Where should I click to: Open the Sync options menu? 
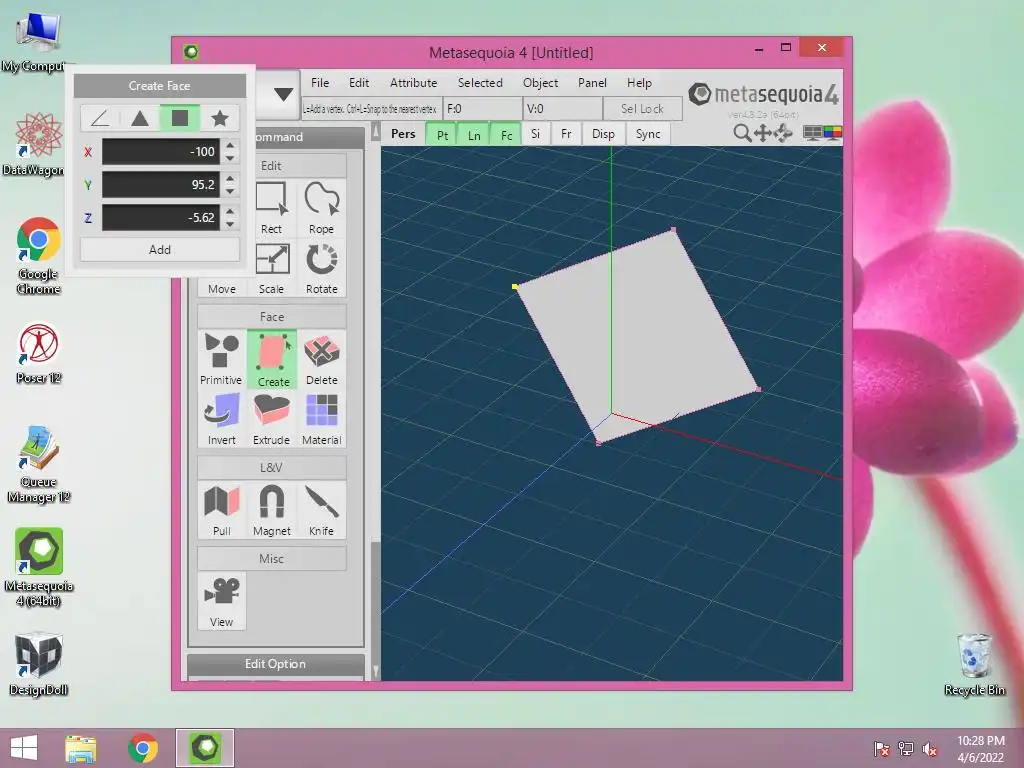point(648,134)
